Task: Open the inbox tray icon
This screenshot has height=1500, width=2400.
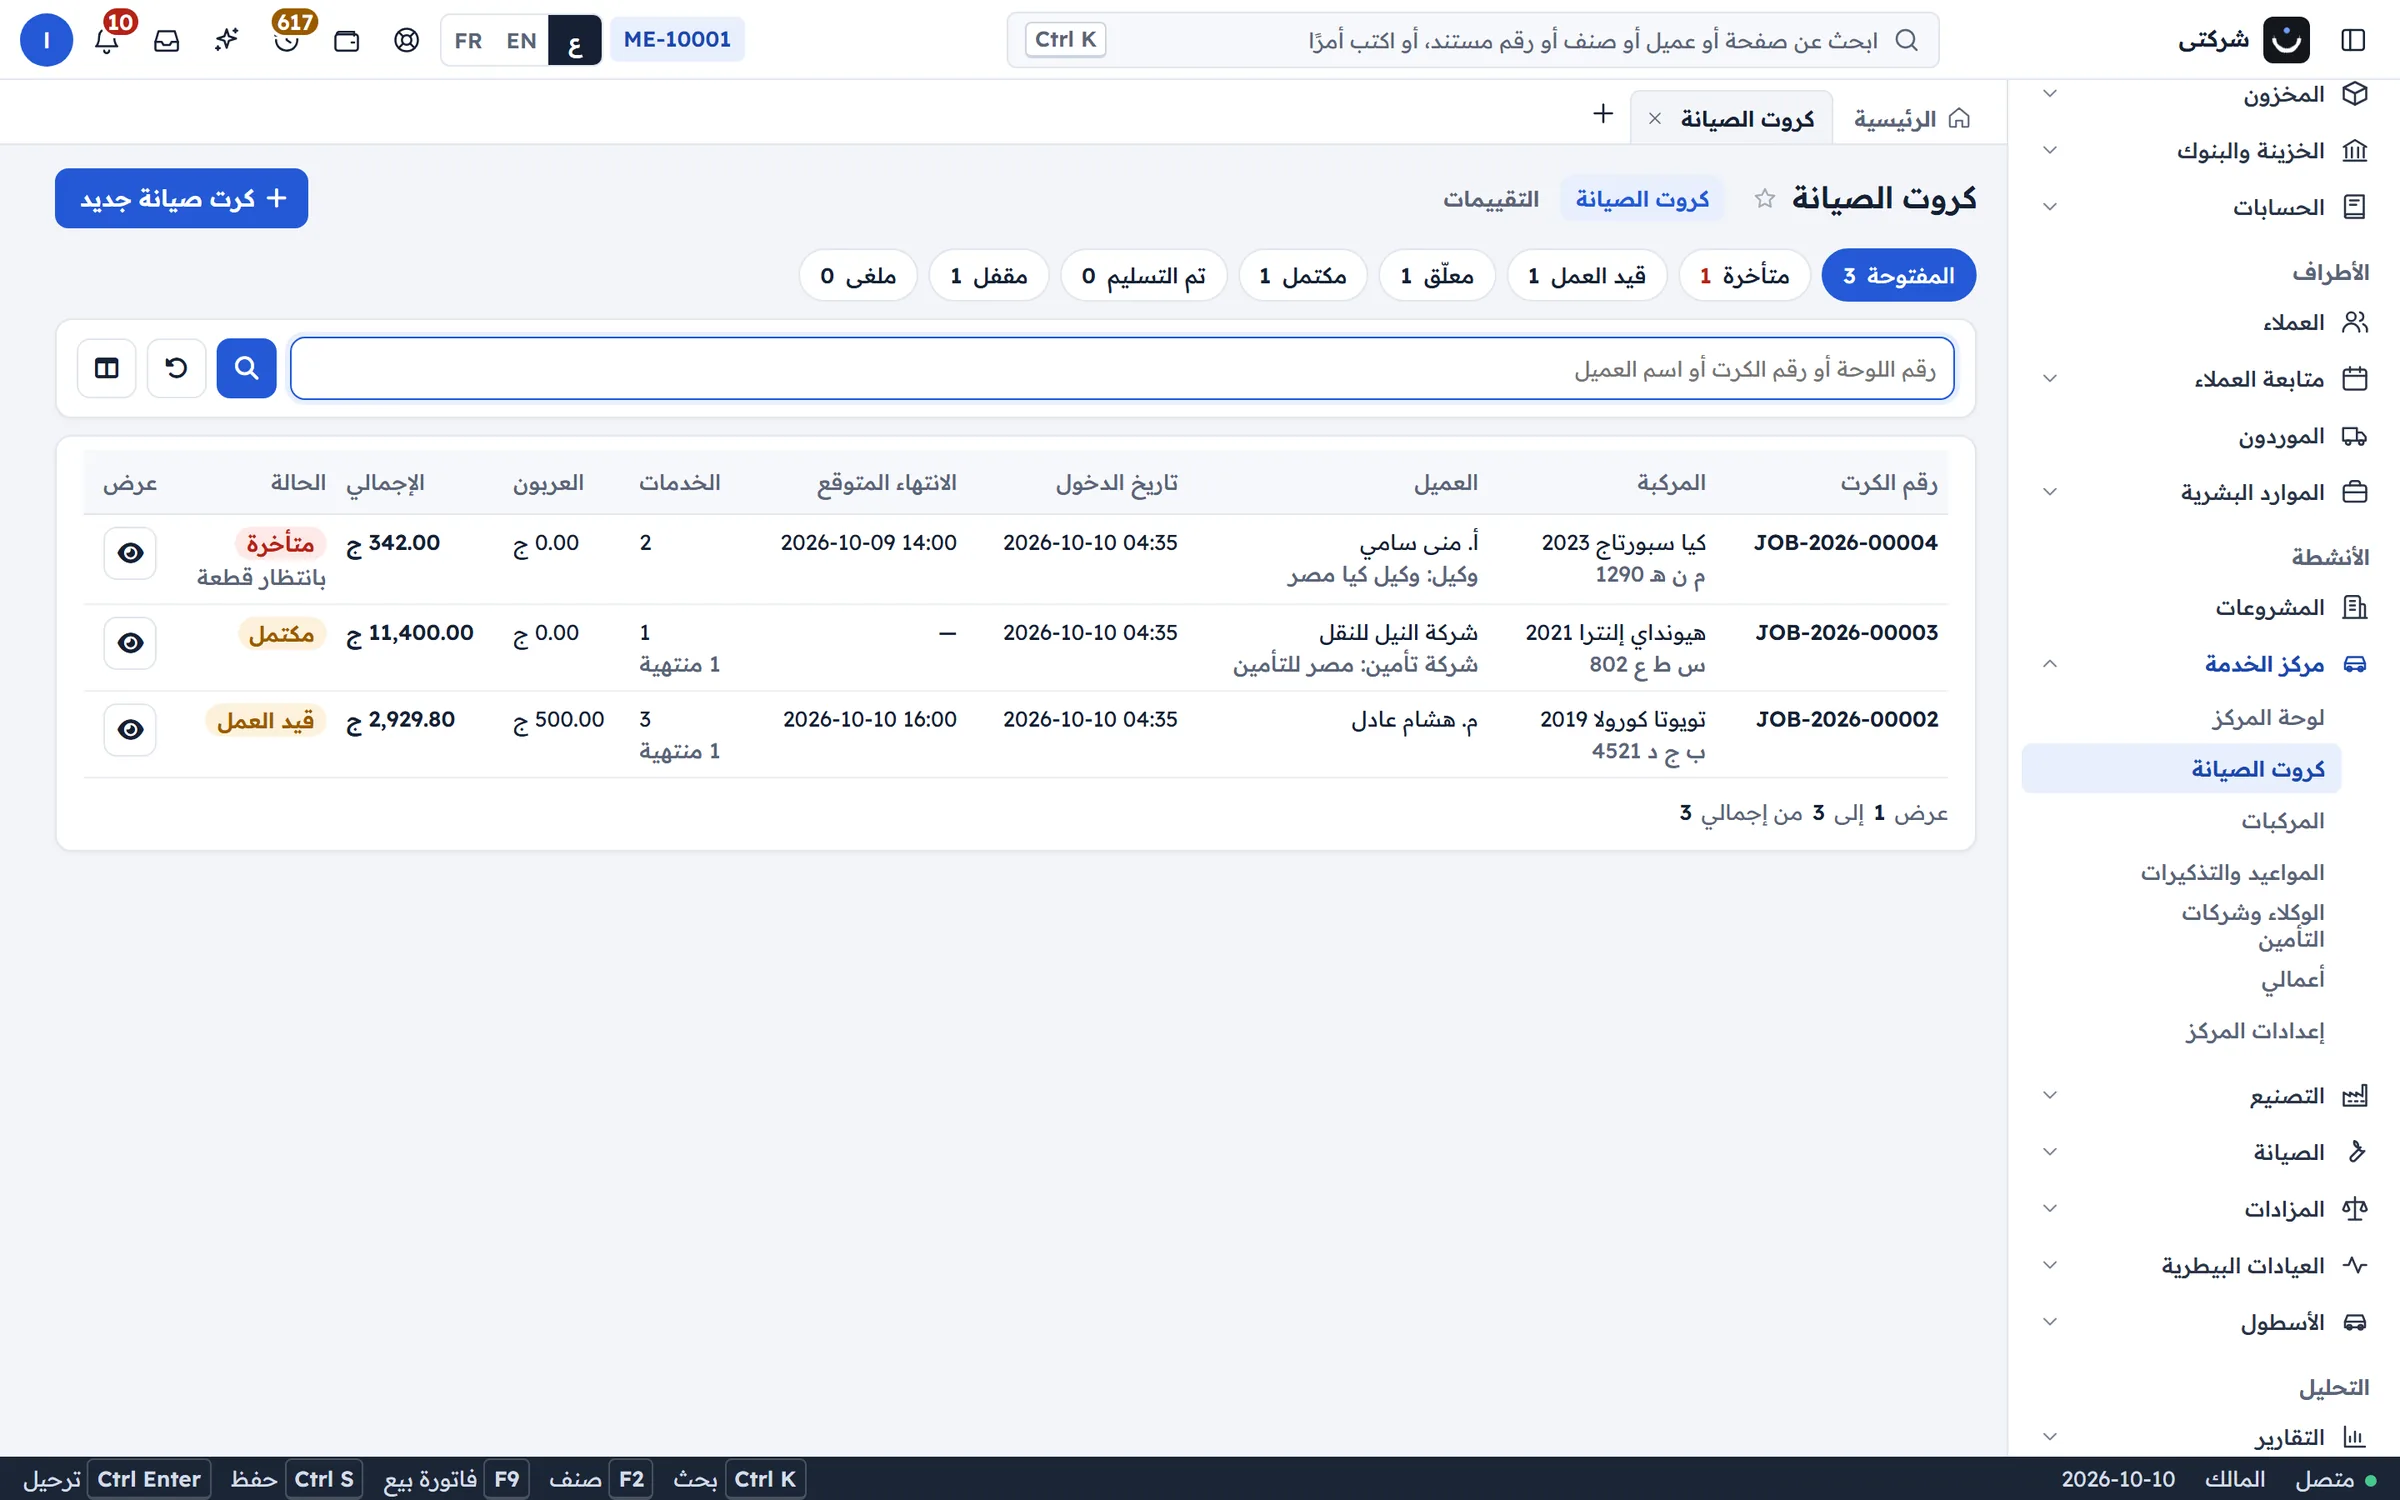Action: [167, 41]
